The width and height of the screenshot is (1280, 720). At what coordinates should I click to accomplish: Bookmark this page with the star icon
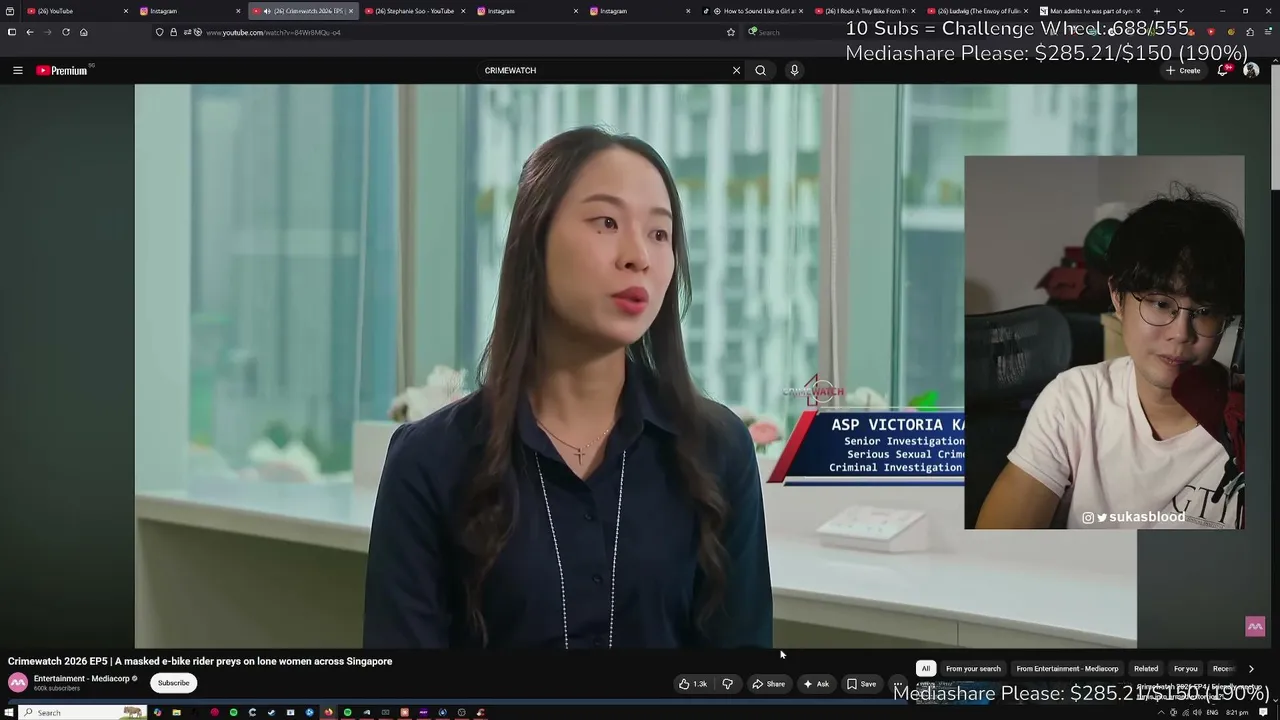[731, 32]
